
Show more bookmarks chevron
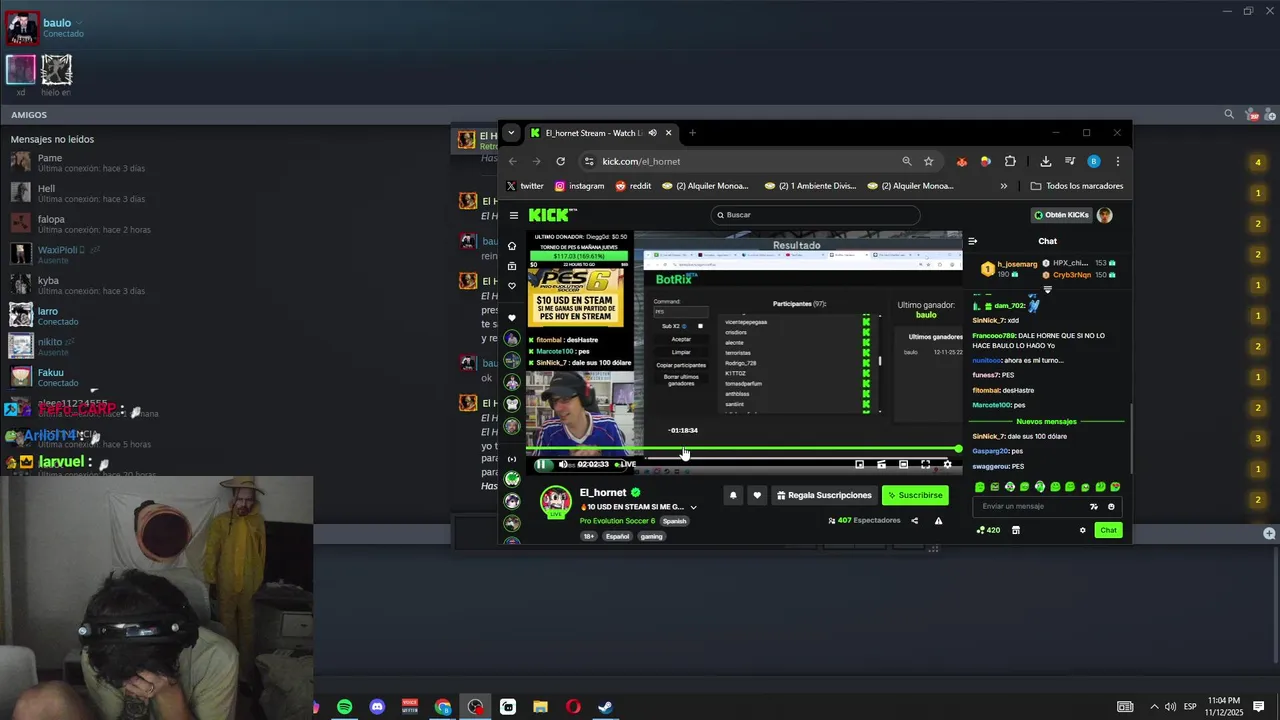pos(1003,186)
